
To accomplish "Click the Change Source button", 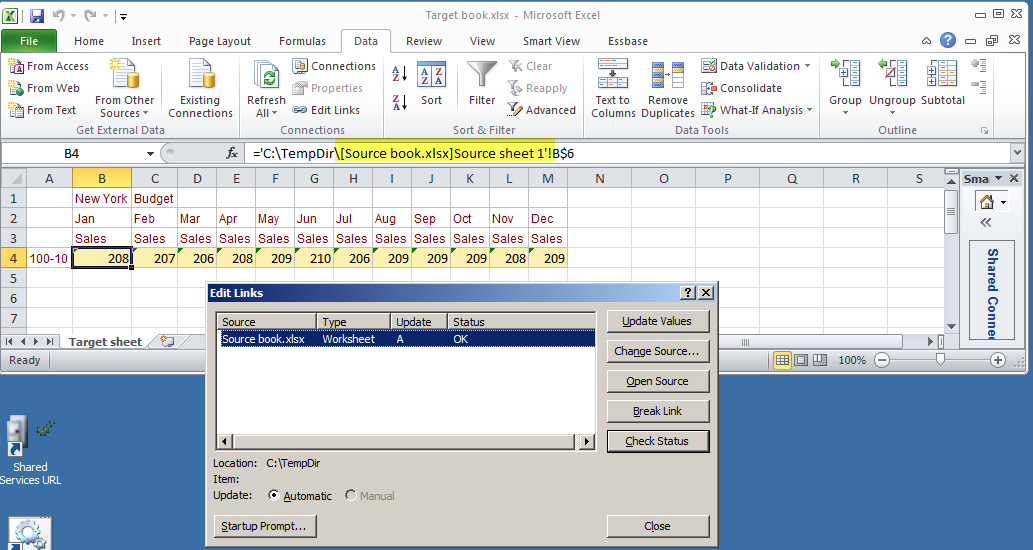I will pyautogui.click(x=657, y=351).
